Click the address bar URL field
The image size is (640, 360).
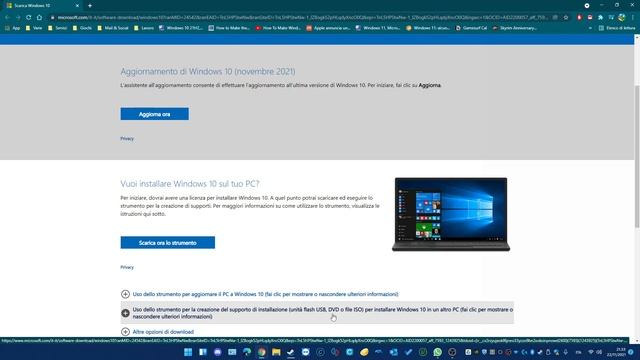click(x=302, y=18)
